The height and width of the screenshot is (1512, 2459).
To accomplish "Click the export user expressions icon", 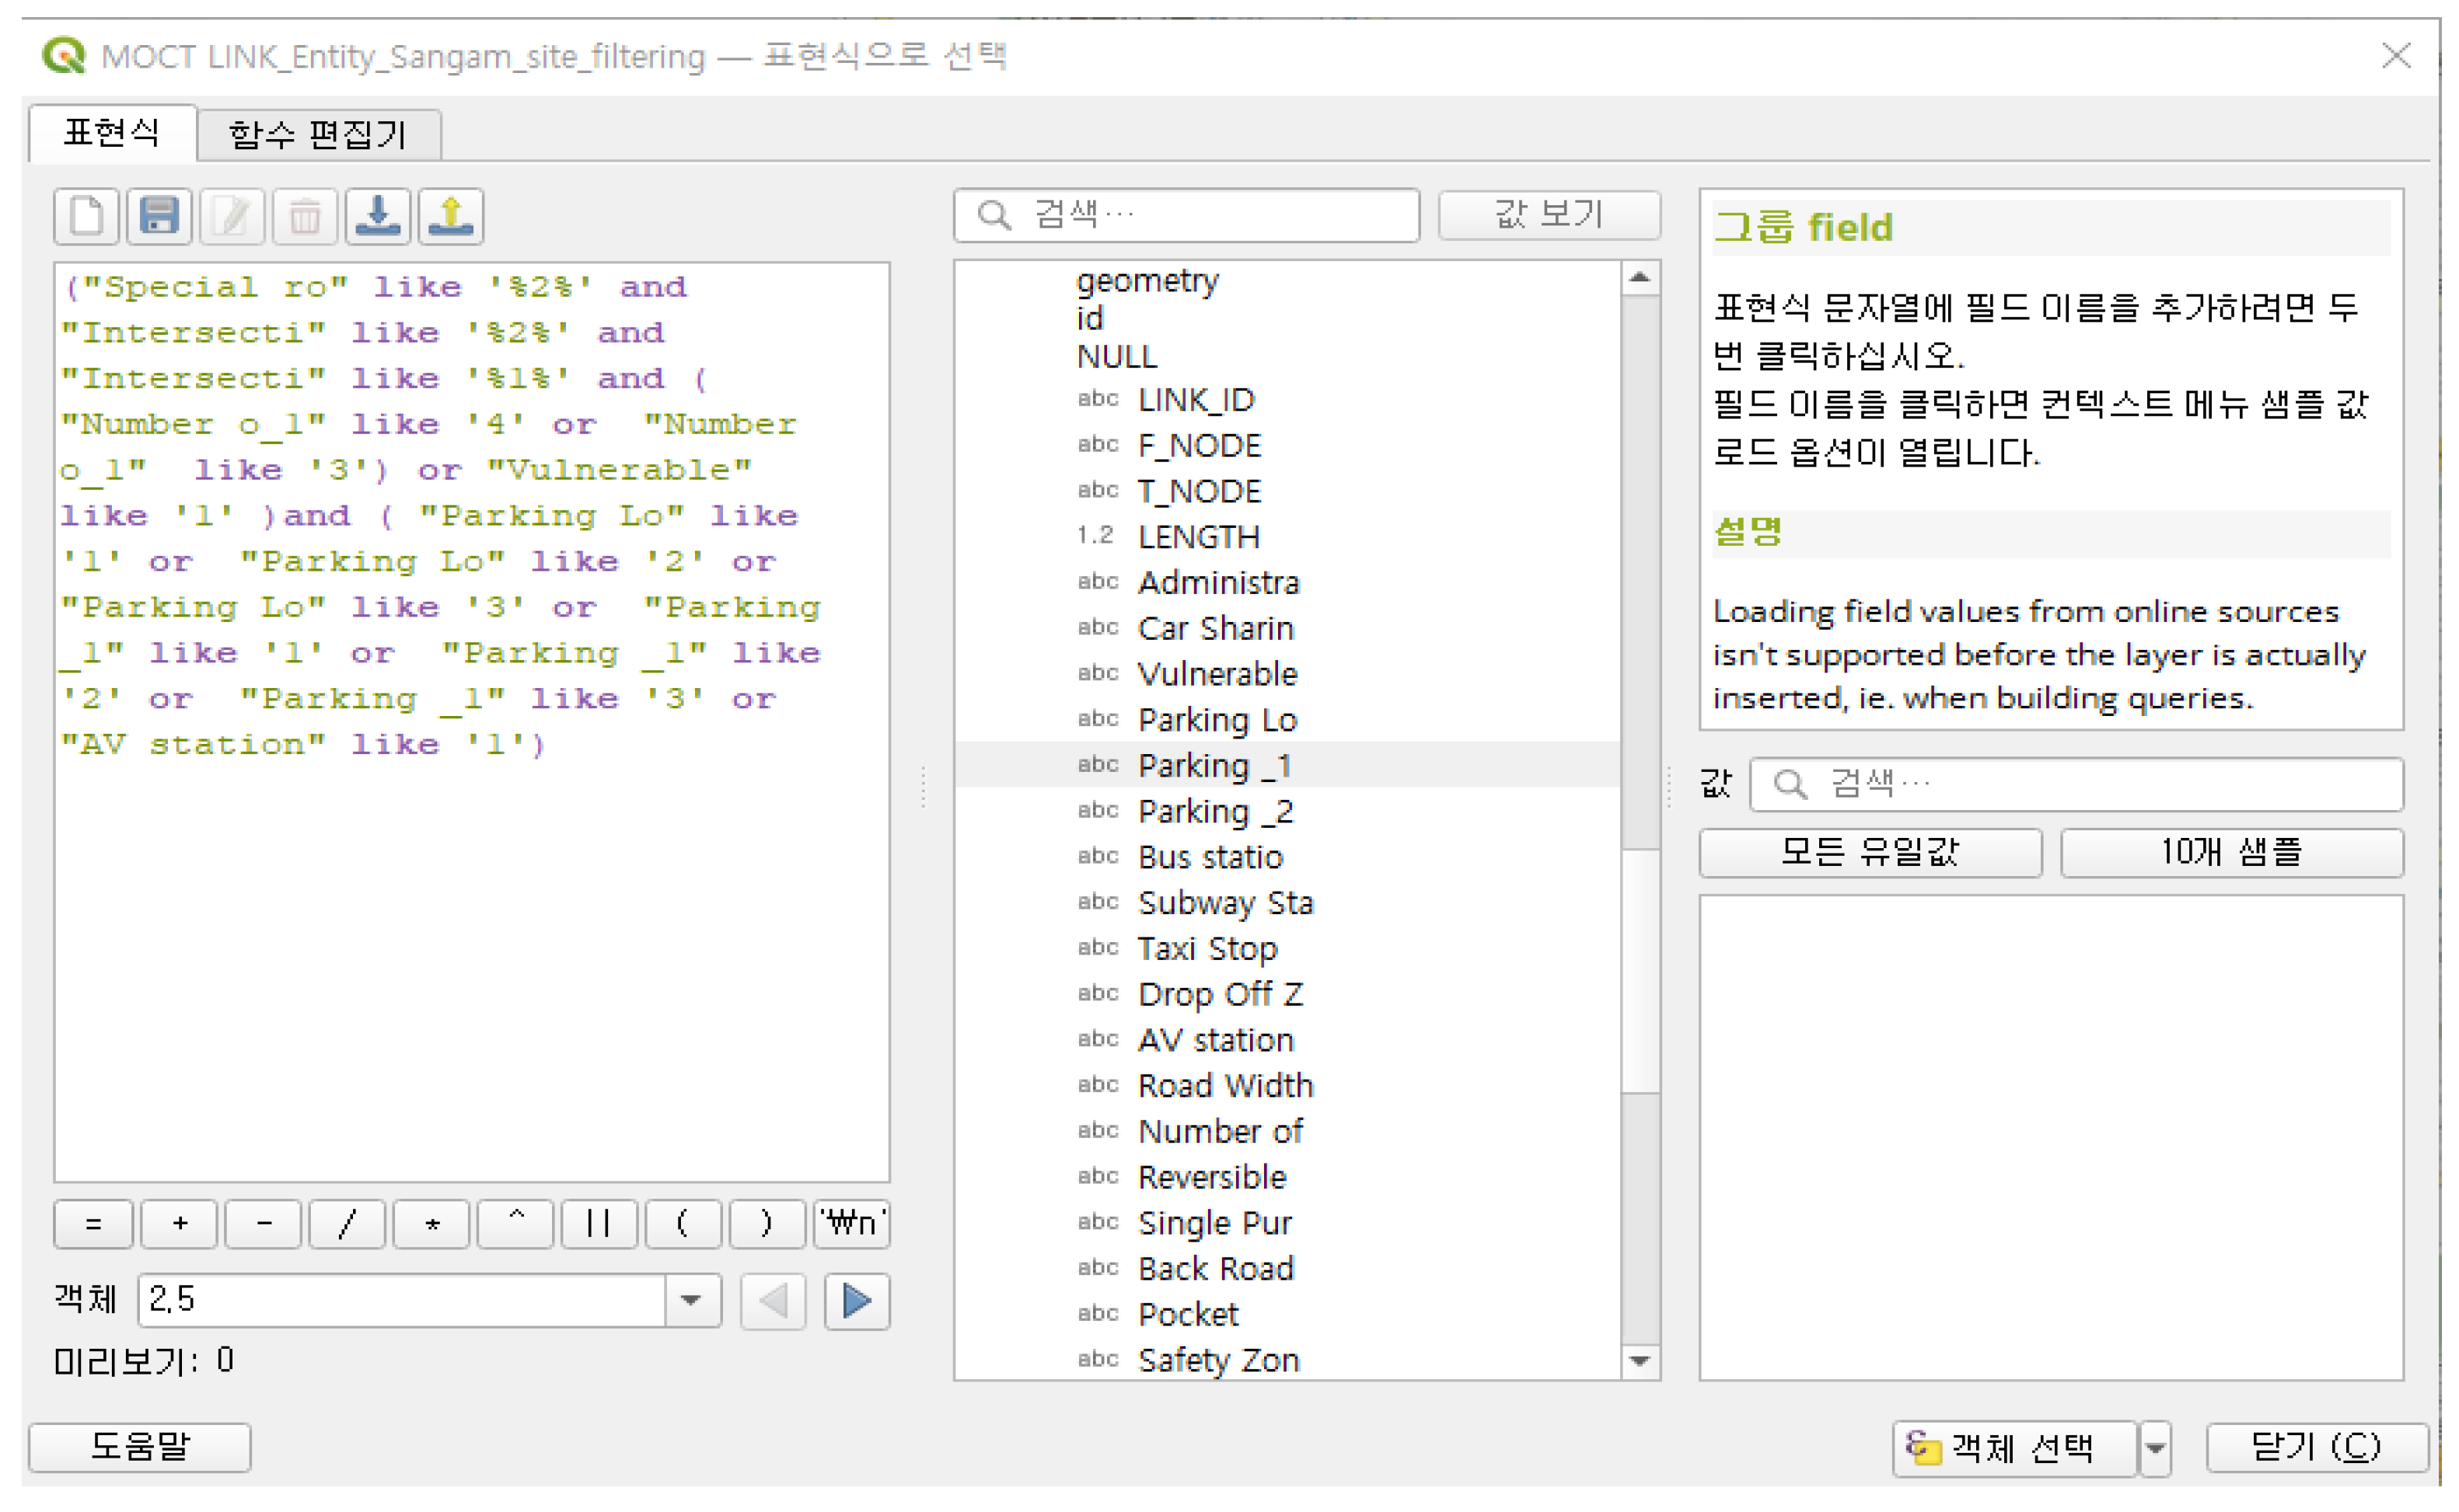I will click(451, 216).
